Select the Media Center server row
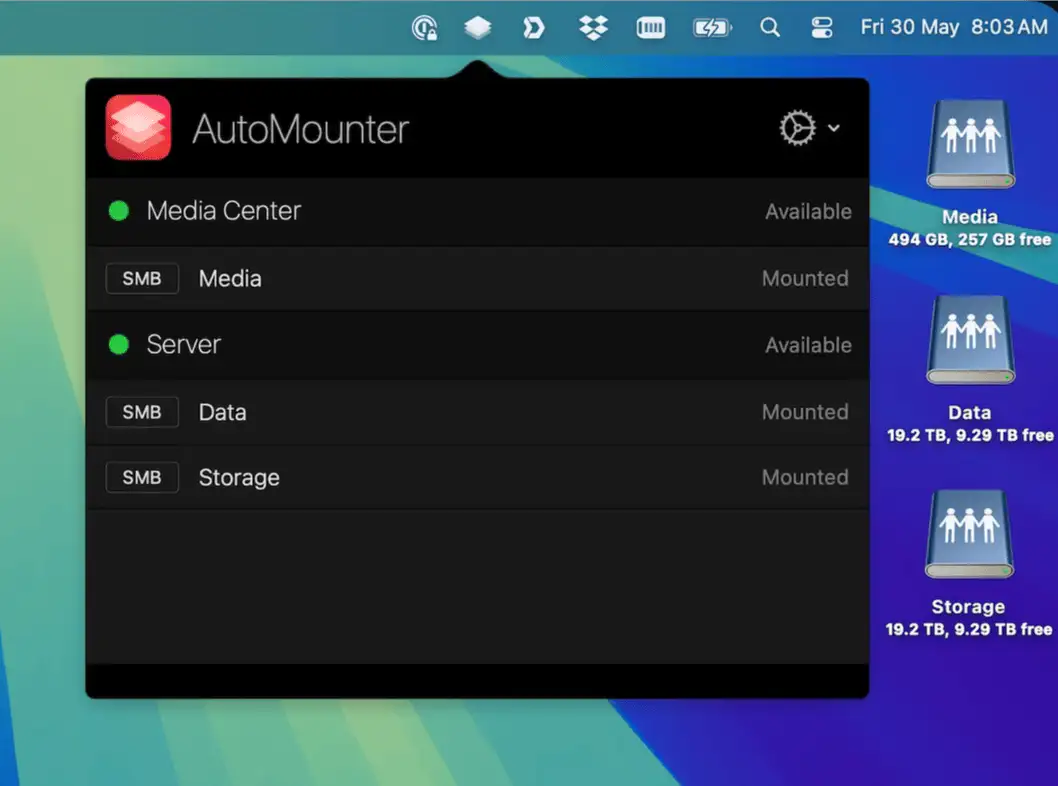The image size is (1058, 786). pos(477,211)
